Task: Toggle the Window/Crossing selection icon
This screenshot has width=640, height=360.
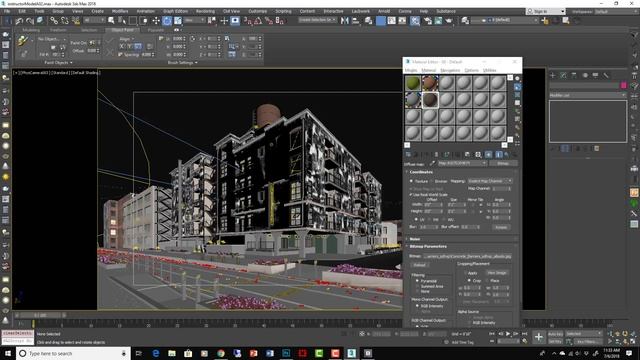Action: click(x=144, y=20)
